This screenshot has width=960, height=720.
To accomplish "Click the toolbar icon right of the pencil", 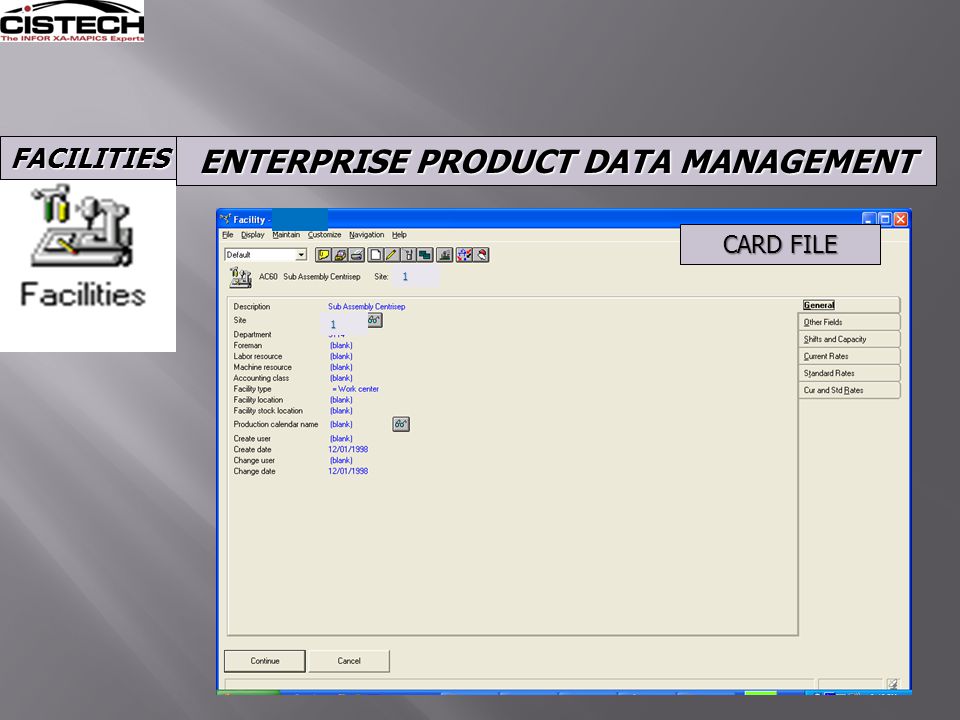I will pos(408,255).
